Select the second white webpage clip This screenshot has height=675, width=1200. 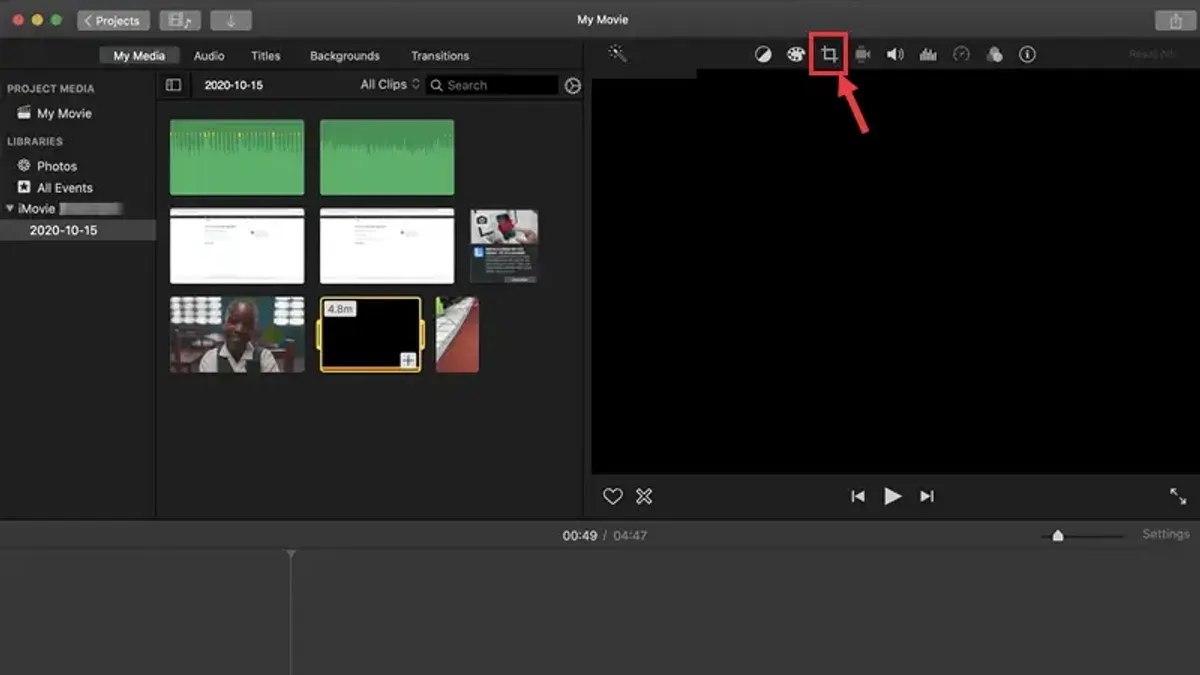[x=387, y=246]
